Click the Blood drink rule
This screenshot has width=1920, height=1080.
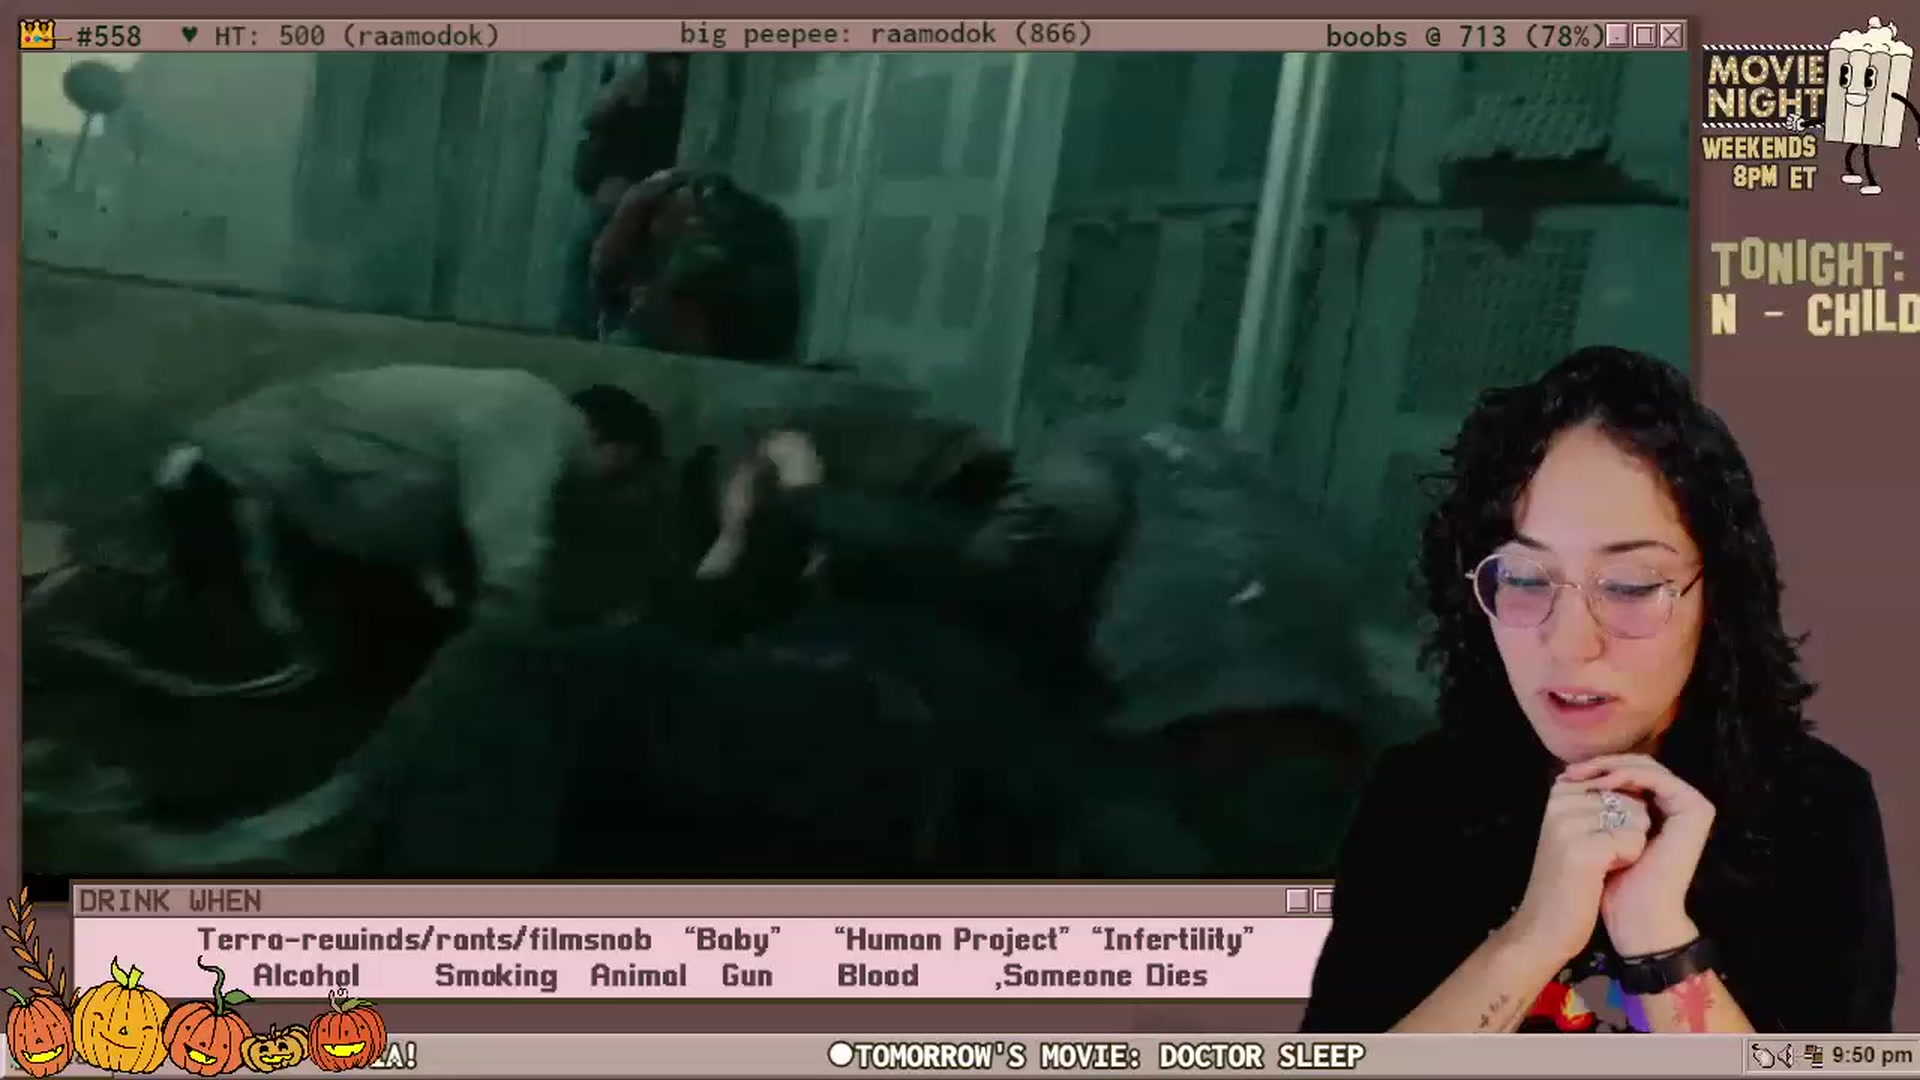[x=877, y=975]
